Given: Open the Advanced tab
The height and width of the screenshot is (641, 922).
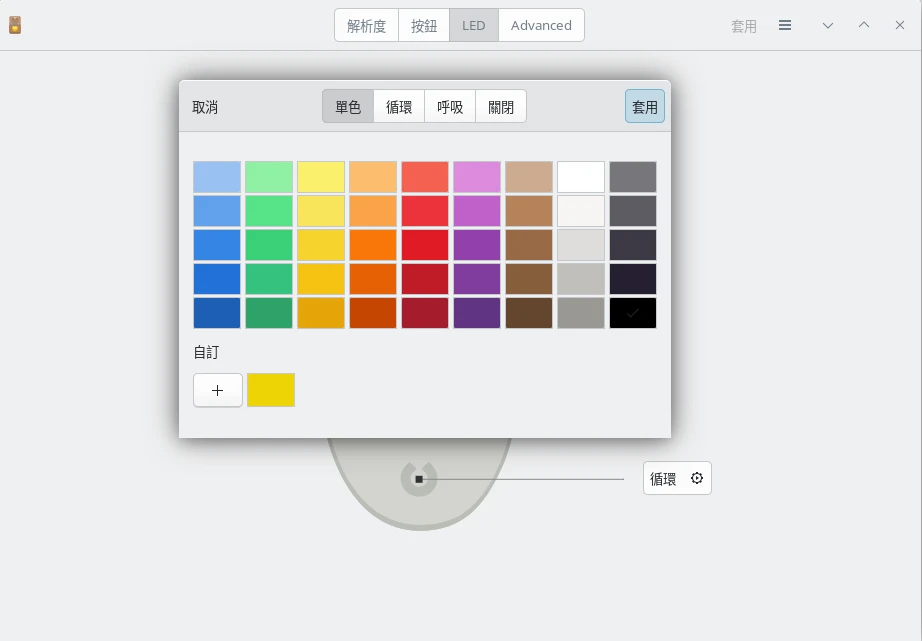Looking at the screenshot, I should pyautogui.click(x=541, y=26).
